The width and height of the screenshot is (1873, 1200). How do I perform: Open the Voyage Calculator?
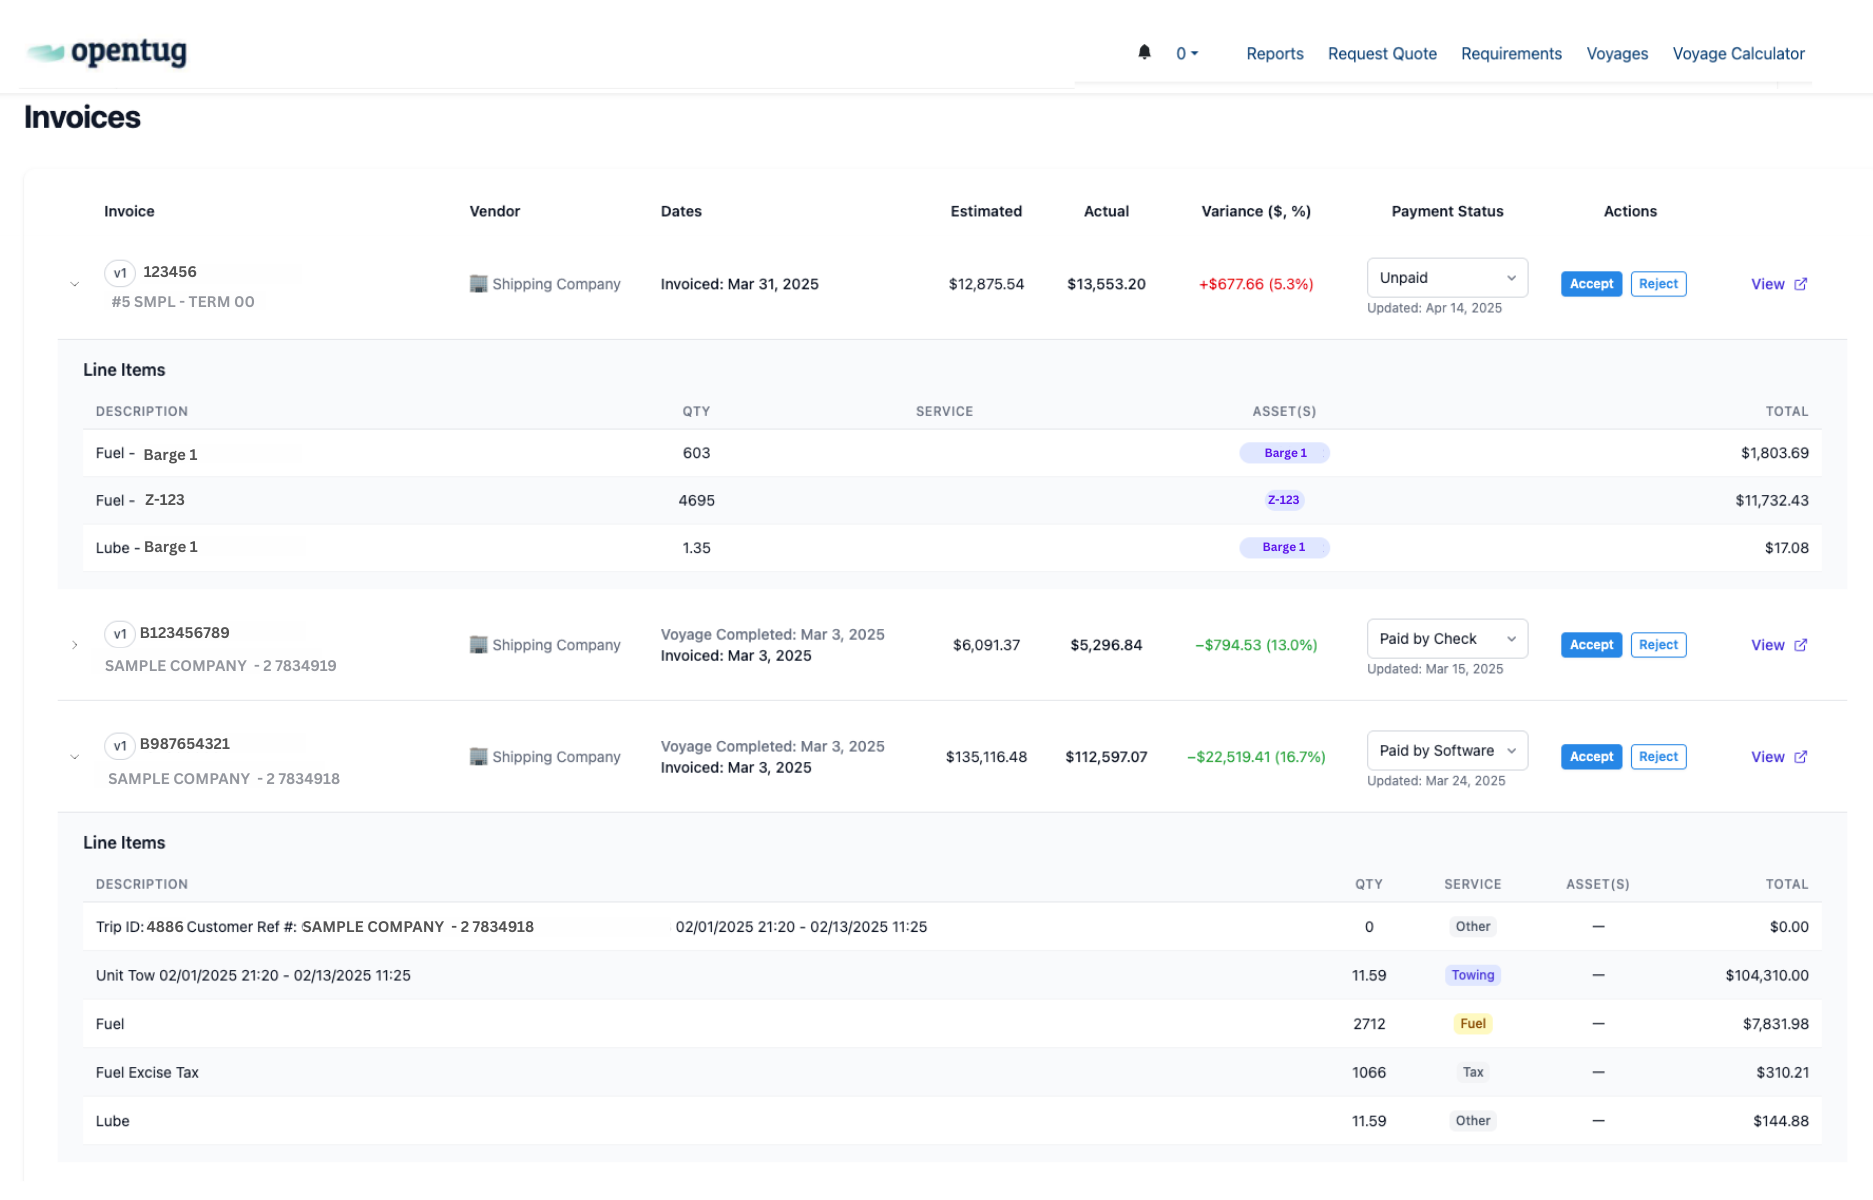click(1739, 53)
